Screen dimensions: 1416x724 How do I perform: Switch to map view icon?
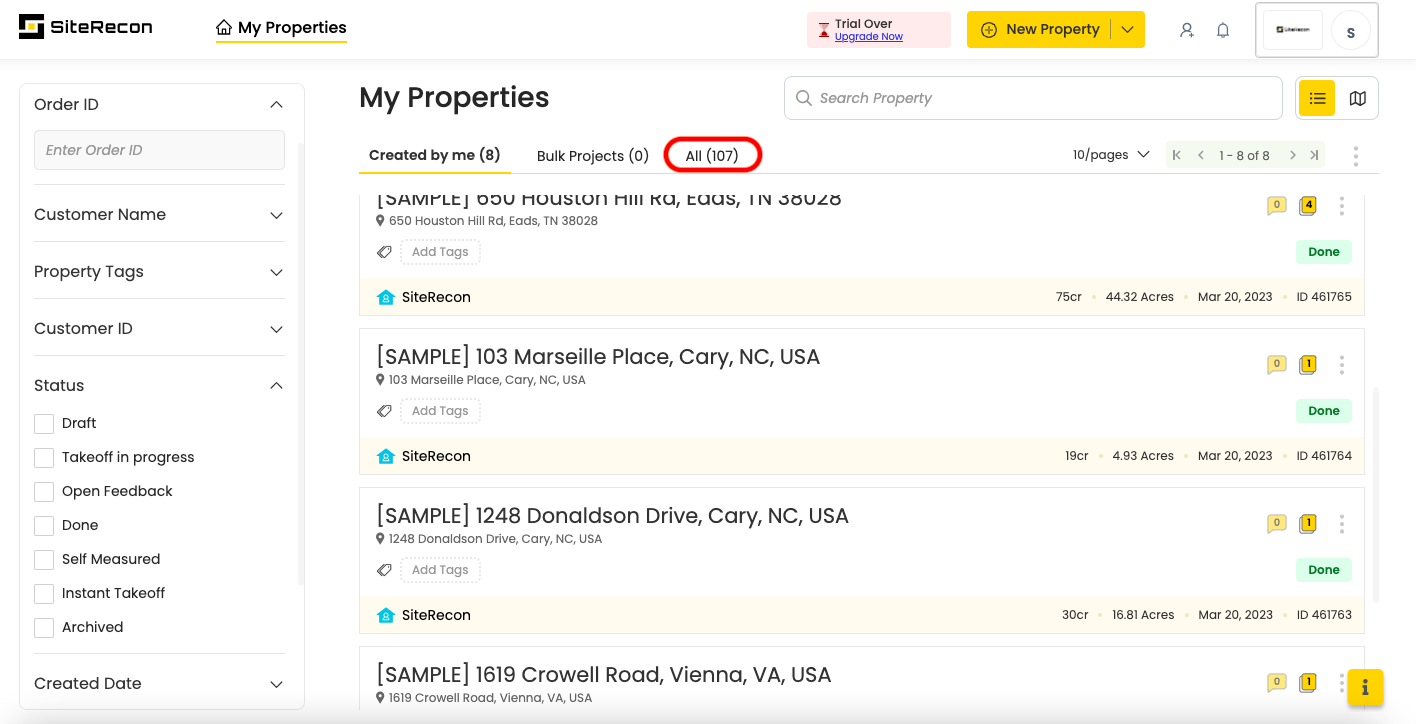point(1357,98)
